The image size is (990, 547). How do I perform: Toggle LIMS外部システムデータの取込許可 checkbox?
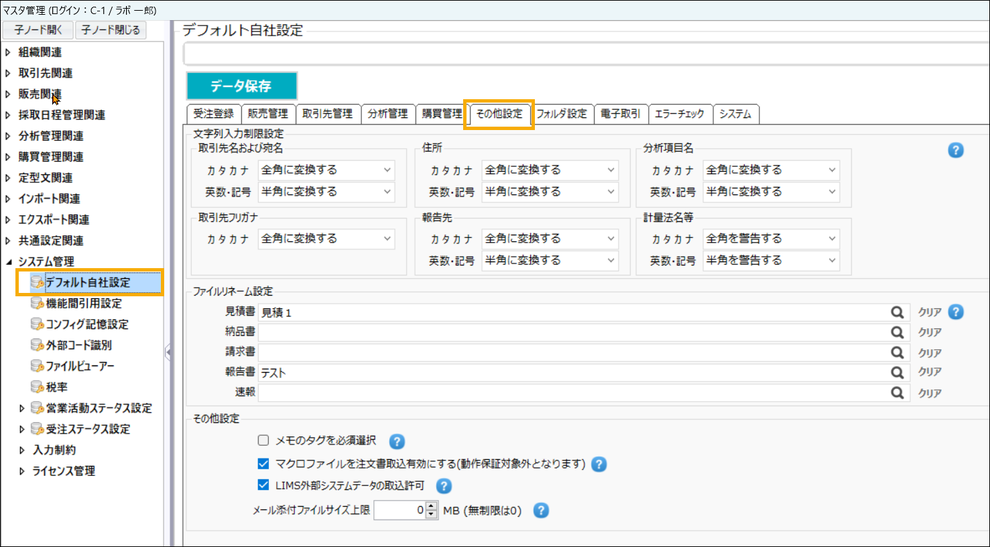click(264, 486)
